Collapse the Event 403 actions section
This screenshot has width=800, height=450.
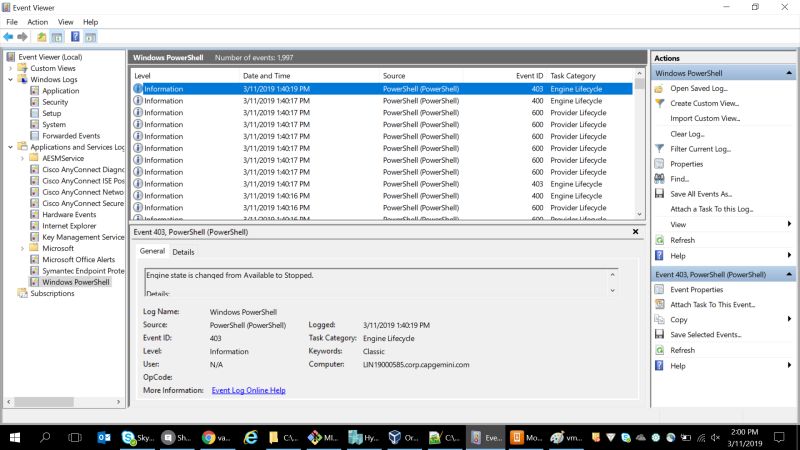pyautogui.click(x=789, y=274)
